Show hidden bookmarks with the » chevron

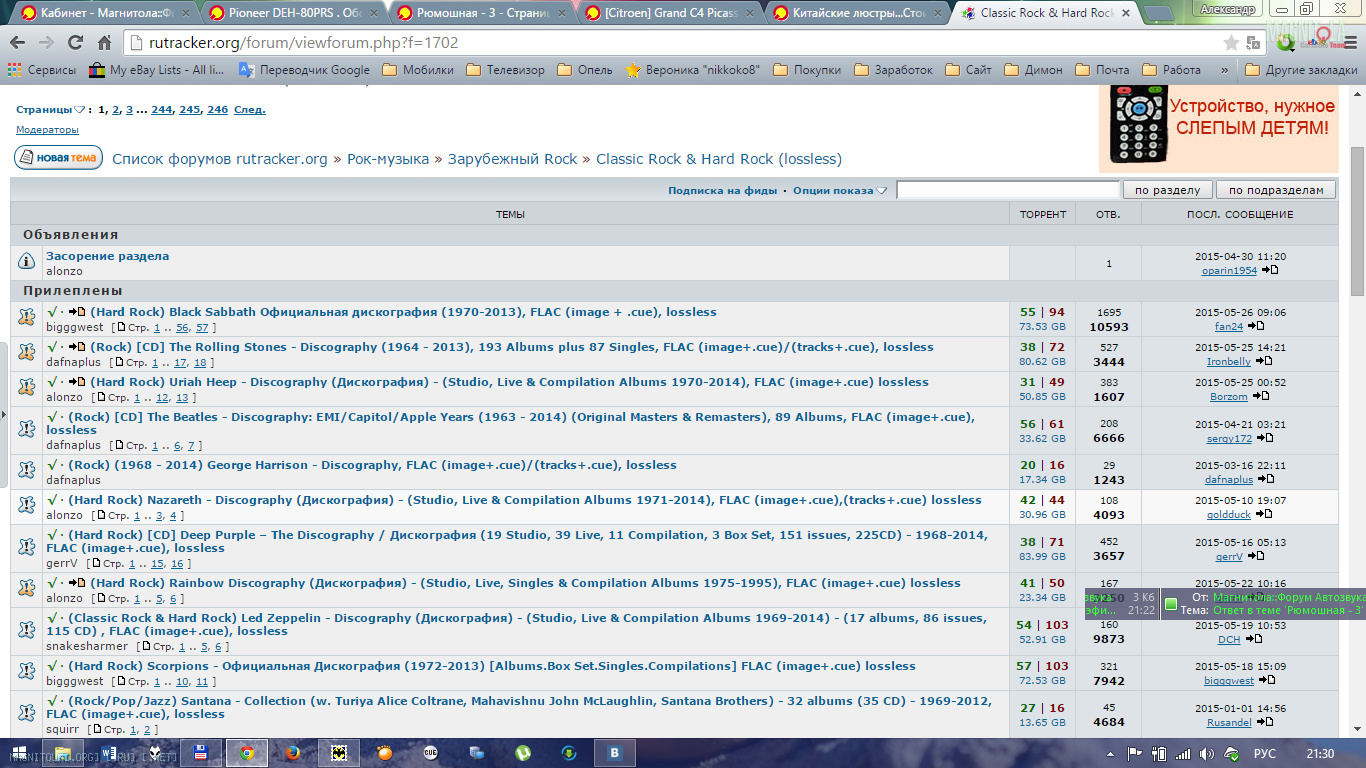(x=1225, y=70)
